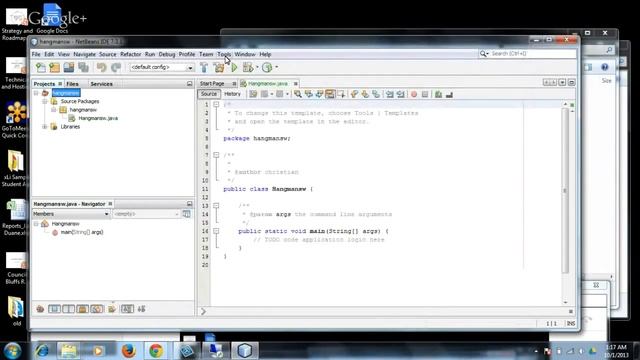Toggle Sort by Source in Navigator
The image size is (640, 360).
[142, 309]
